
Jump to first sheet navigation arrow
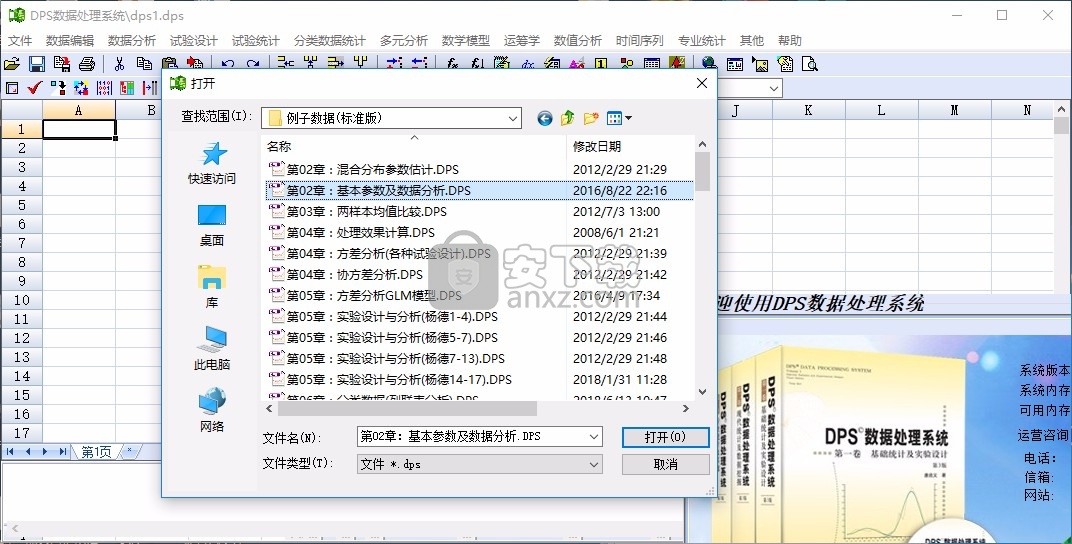pos(10,451)
